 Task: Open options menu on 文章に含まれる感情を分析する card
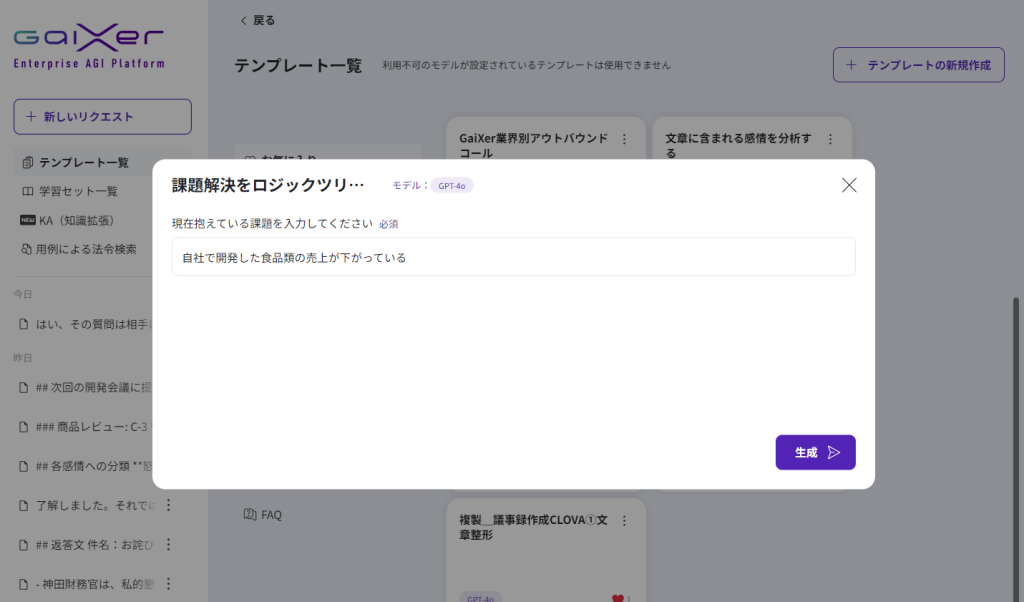pyautogui.click(x=831, y=139)
